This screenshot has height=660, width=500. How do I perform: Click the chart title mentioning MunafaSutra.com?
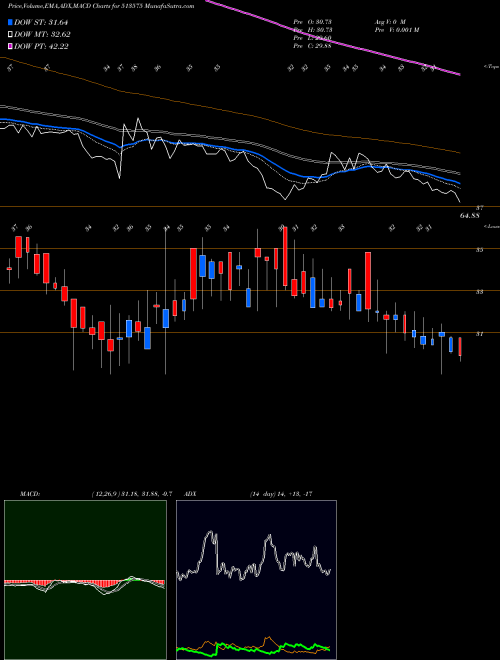tap(101, 7)
